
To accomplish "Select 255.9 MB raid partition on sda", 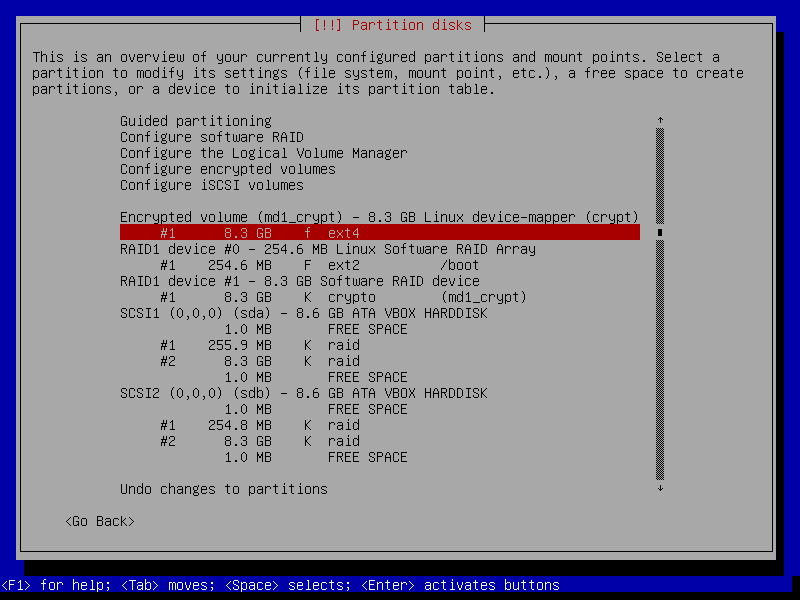I will [259, 345].
